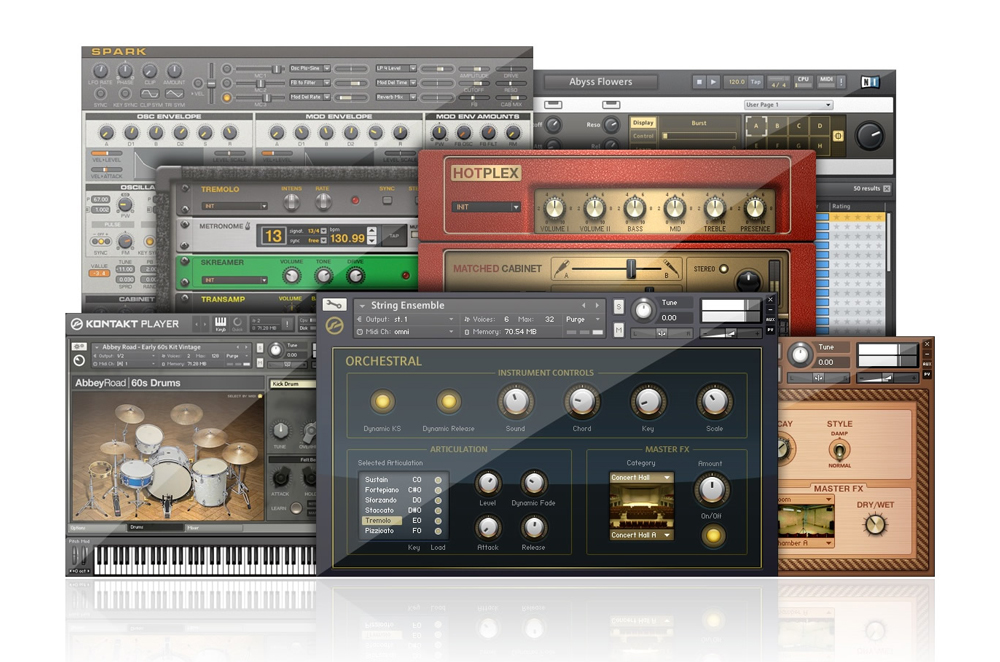Click the Tune knob in String Ensemble header
This screenshot has height=662, width=1000.
[x=643, y=310]
